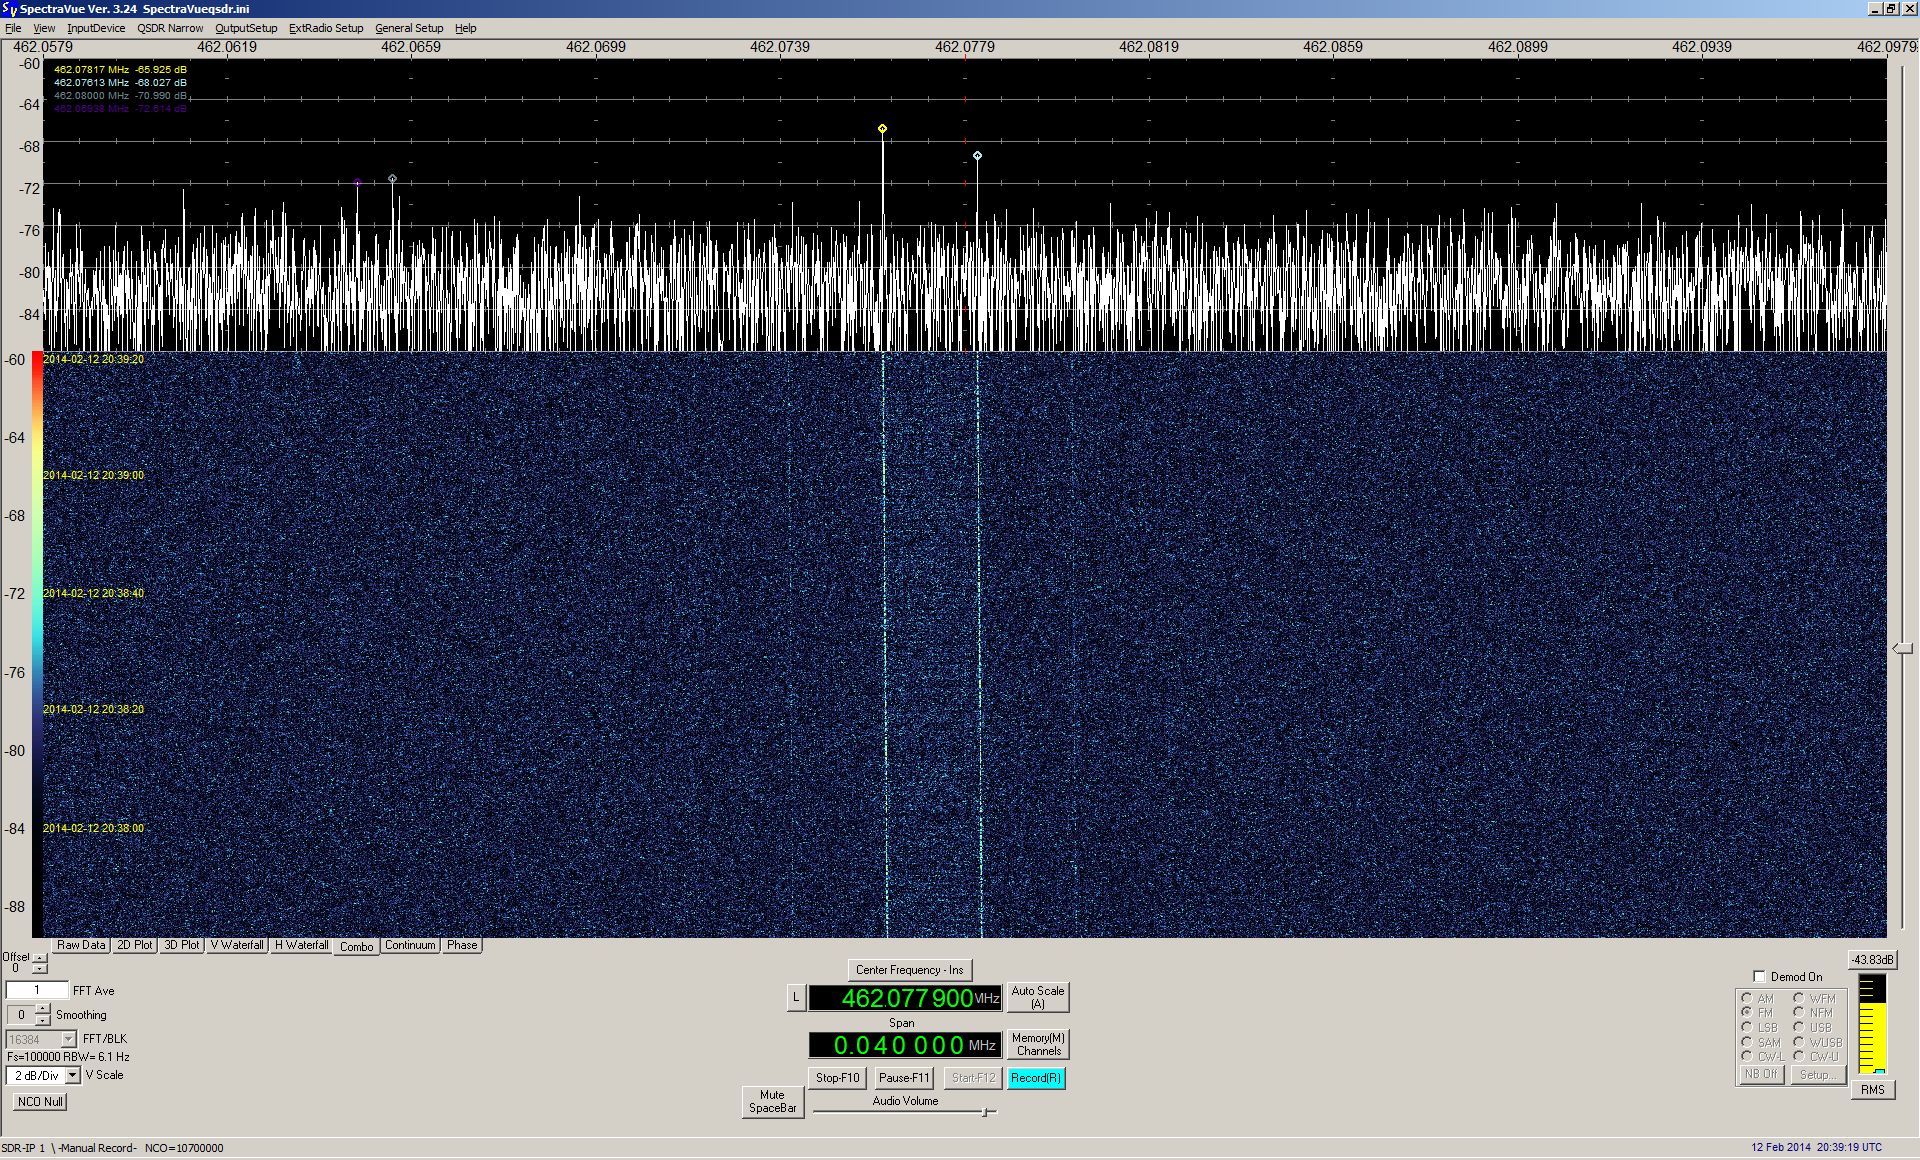Decrease Smoothing with the down arrow
Image resolution: width=1920 pixels, height=1160 pixels.
point(42,1021)
